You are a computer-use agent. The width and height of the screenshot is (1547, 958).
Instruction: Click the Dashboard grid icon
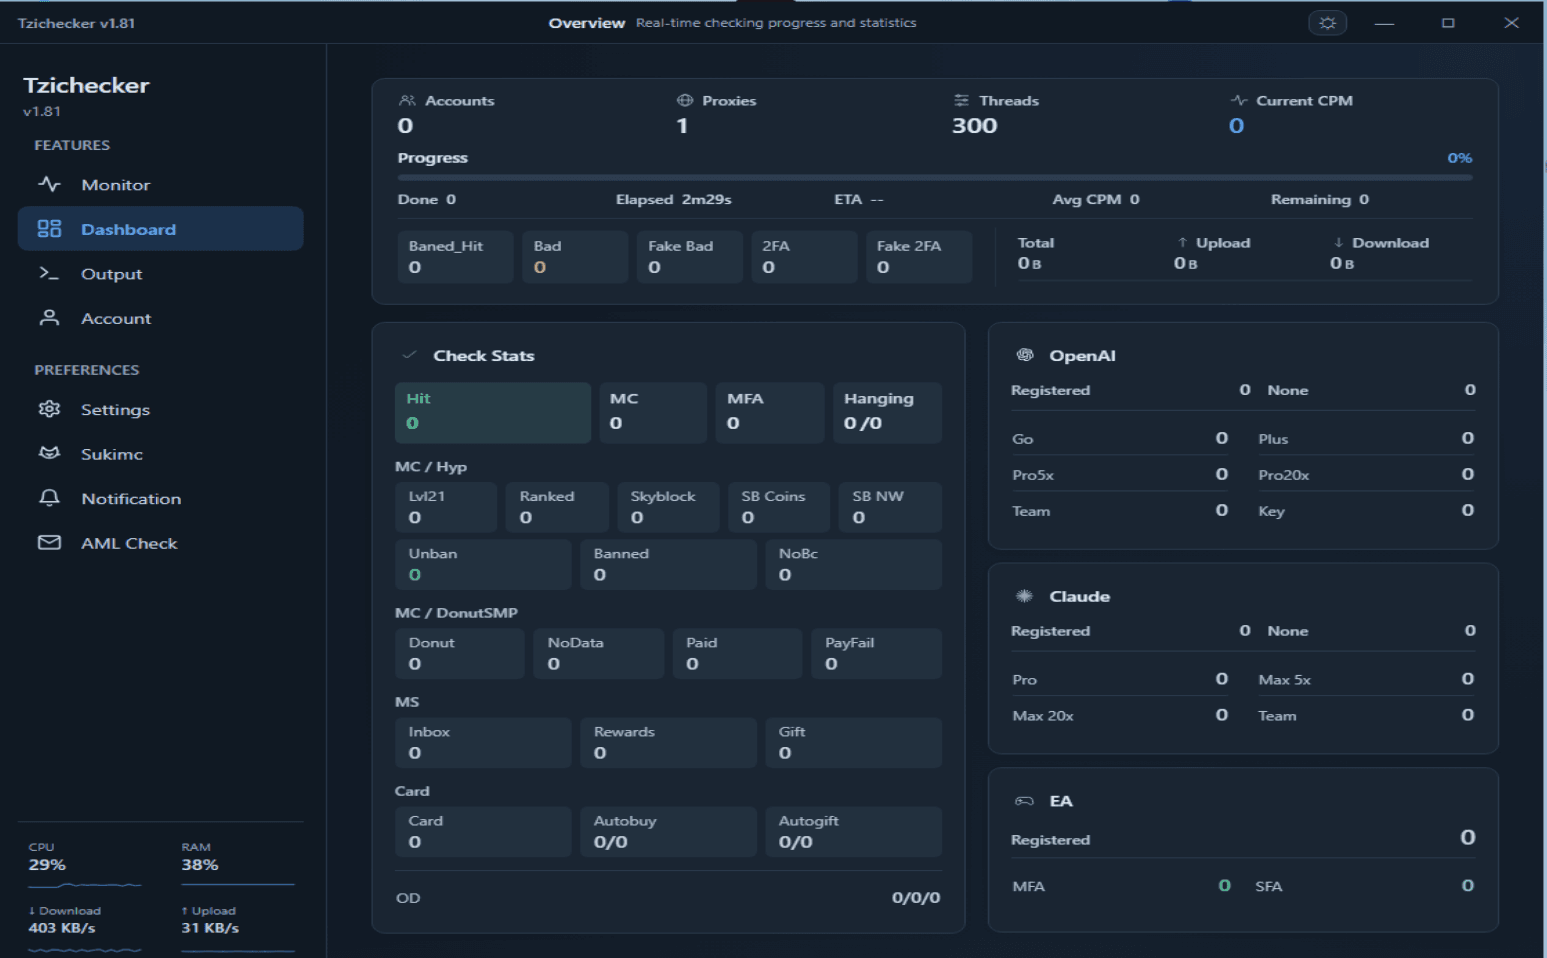[x=49, y=229]
